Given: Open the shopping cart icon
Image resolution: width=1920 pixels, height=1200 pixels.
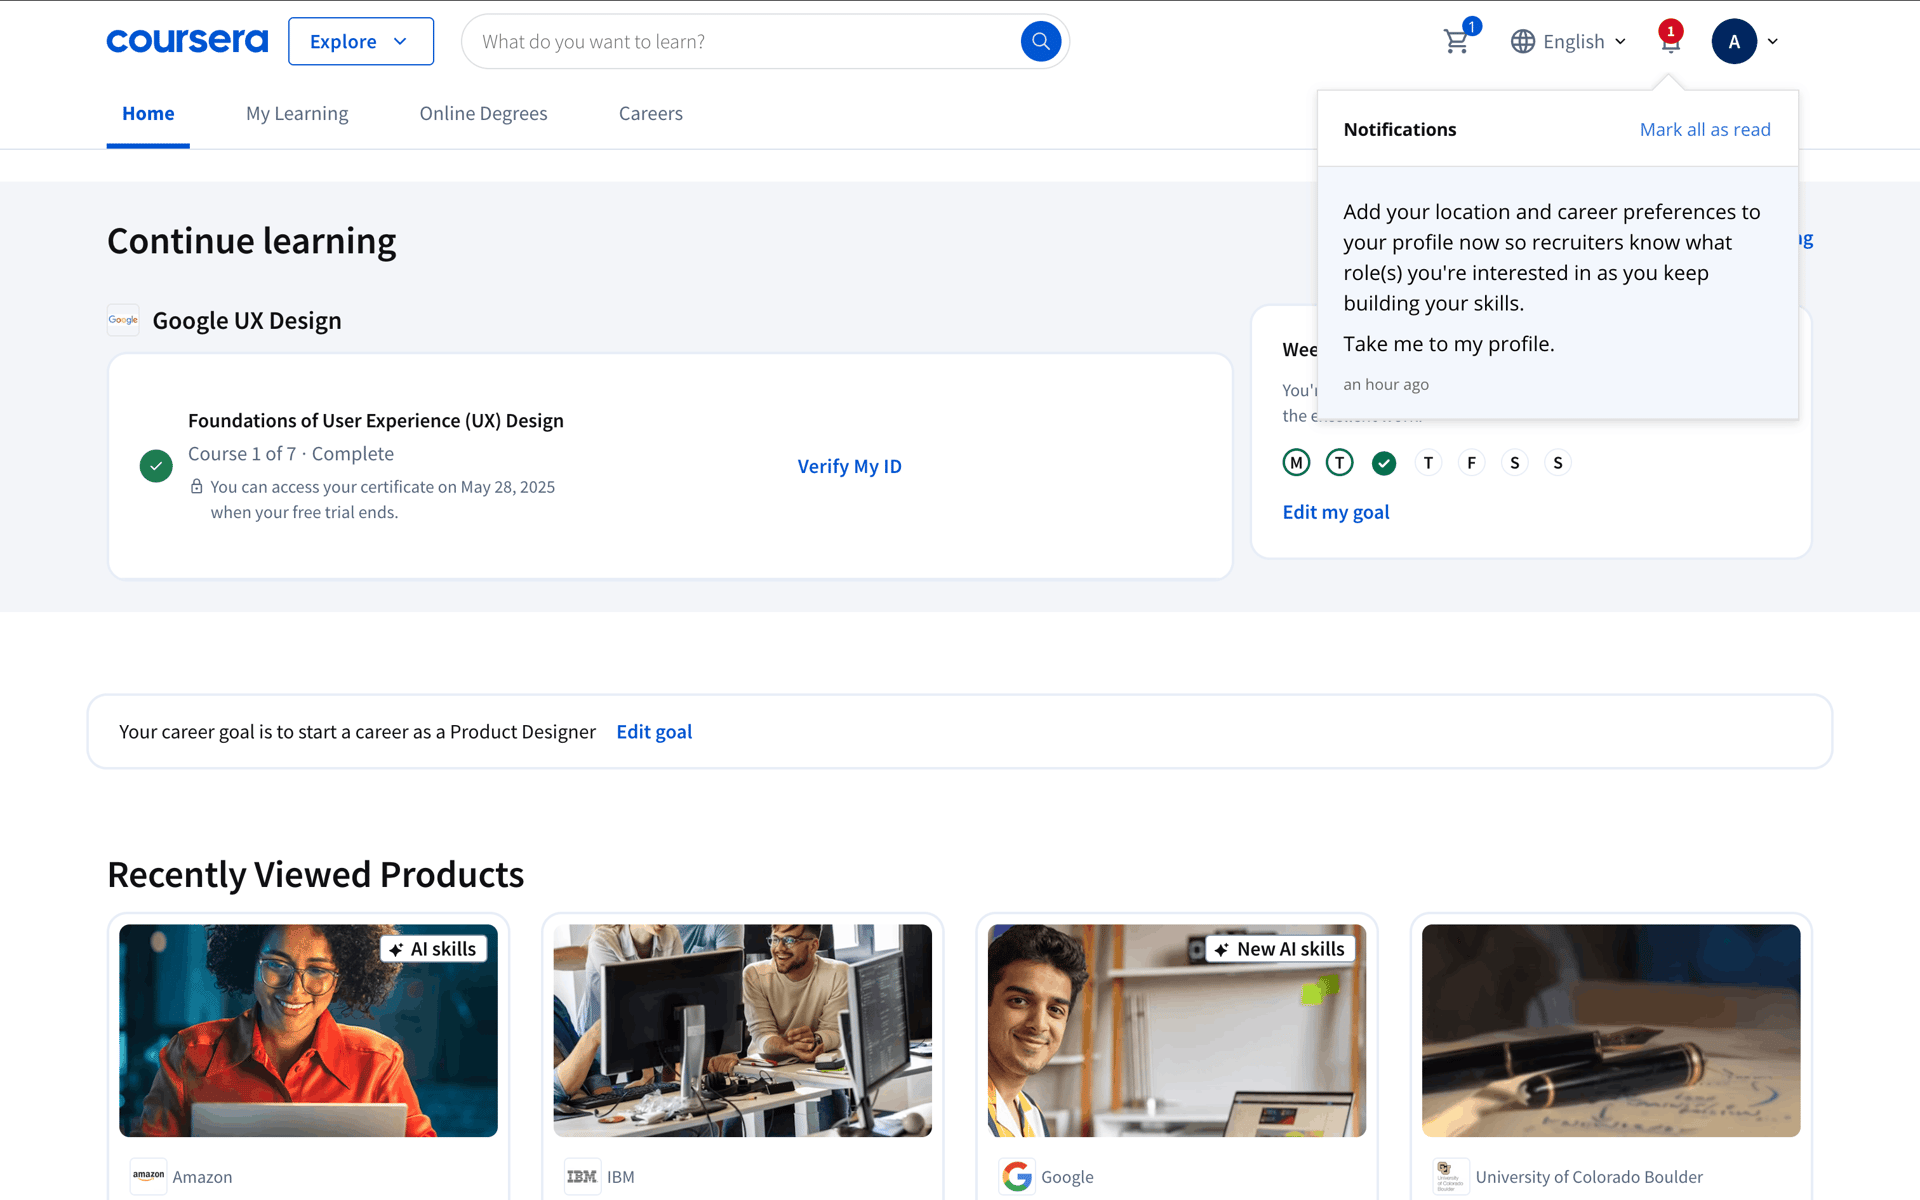Looking at the screenshot, I should tap(1456, 42).
